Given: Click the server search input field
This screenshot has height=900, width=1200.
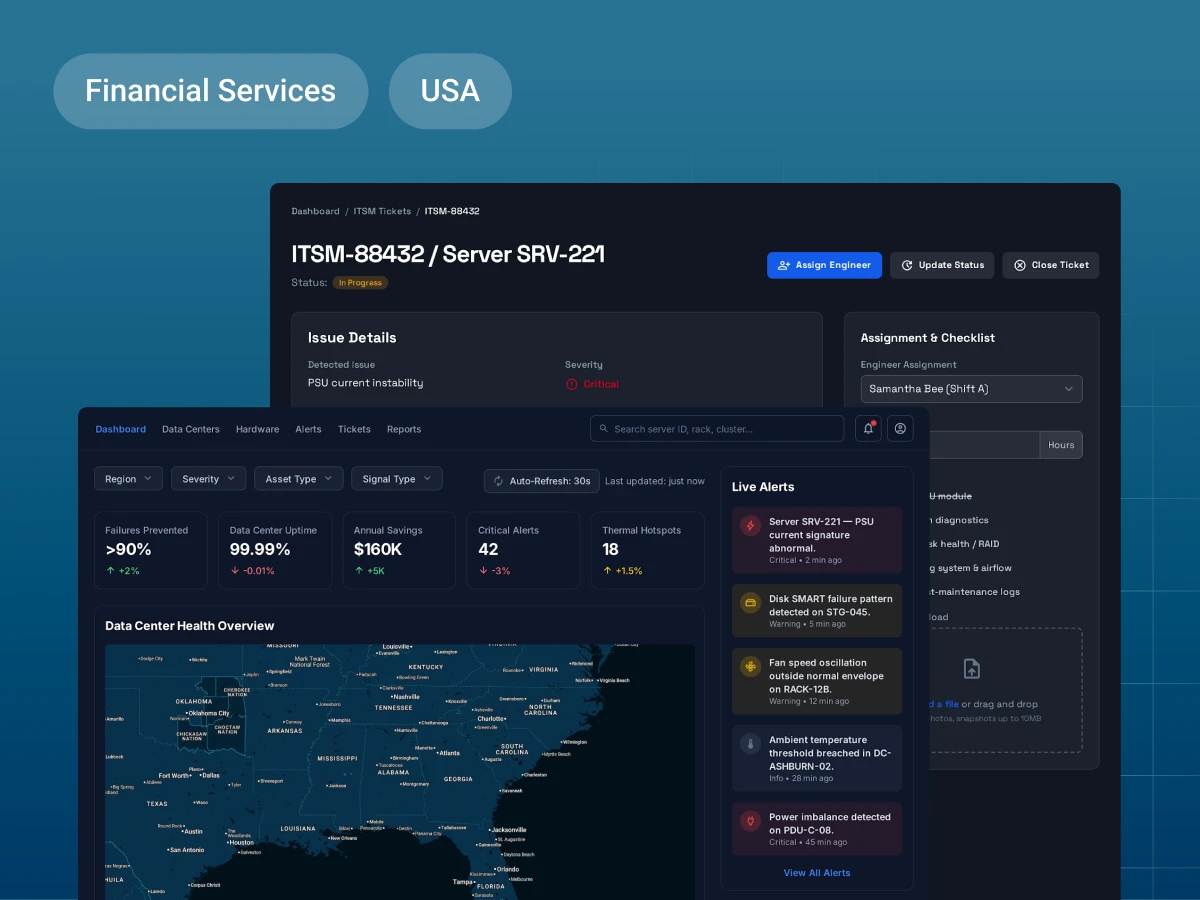Looking at the screenshot, I should pyautogui.click(x=716, y=428).
